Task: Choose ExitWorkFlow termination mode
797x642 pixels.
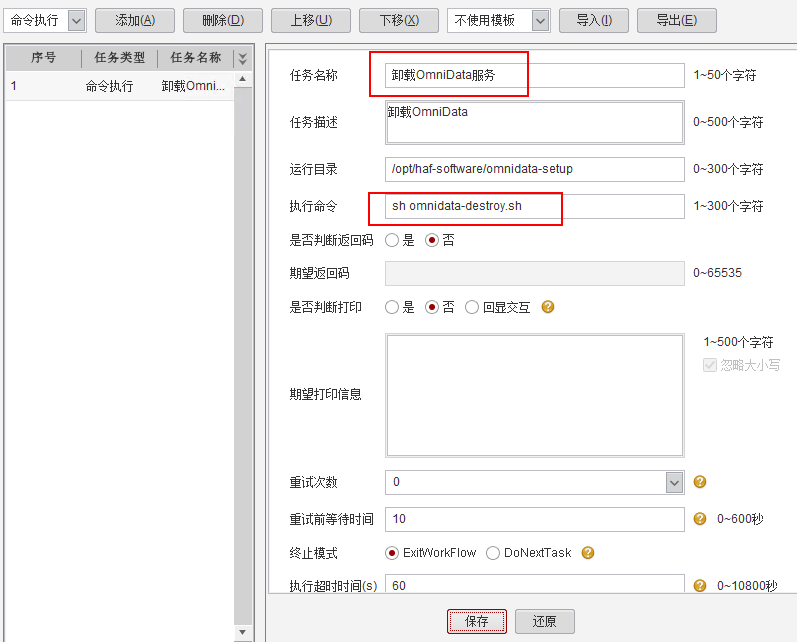Action: click(x=392, y=553)
